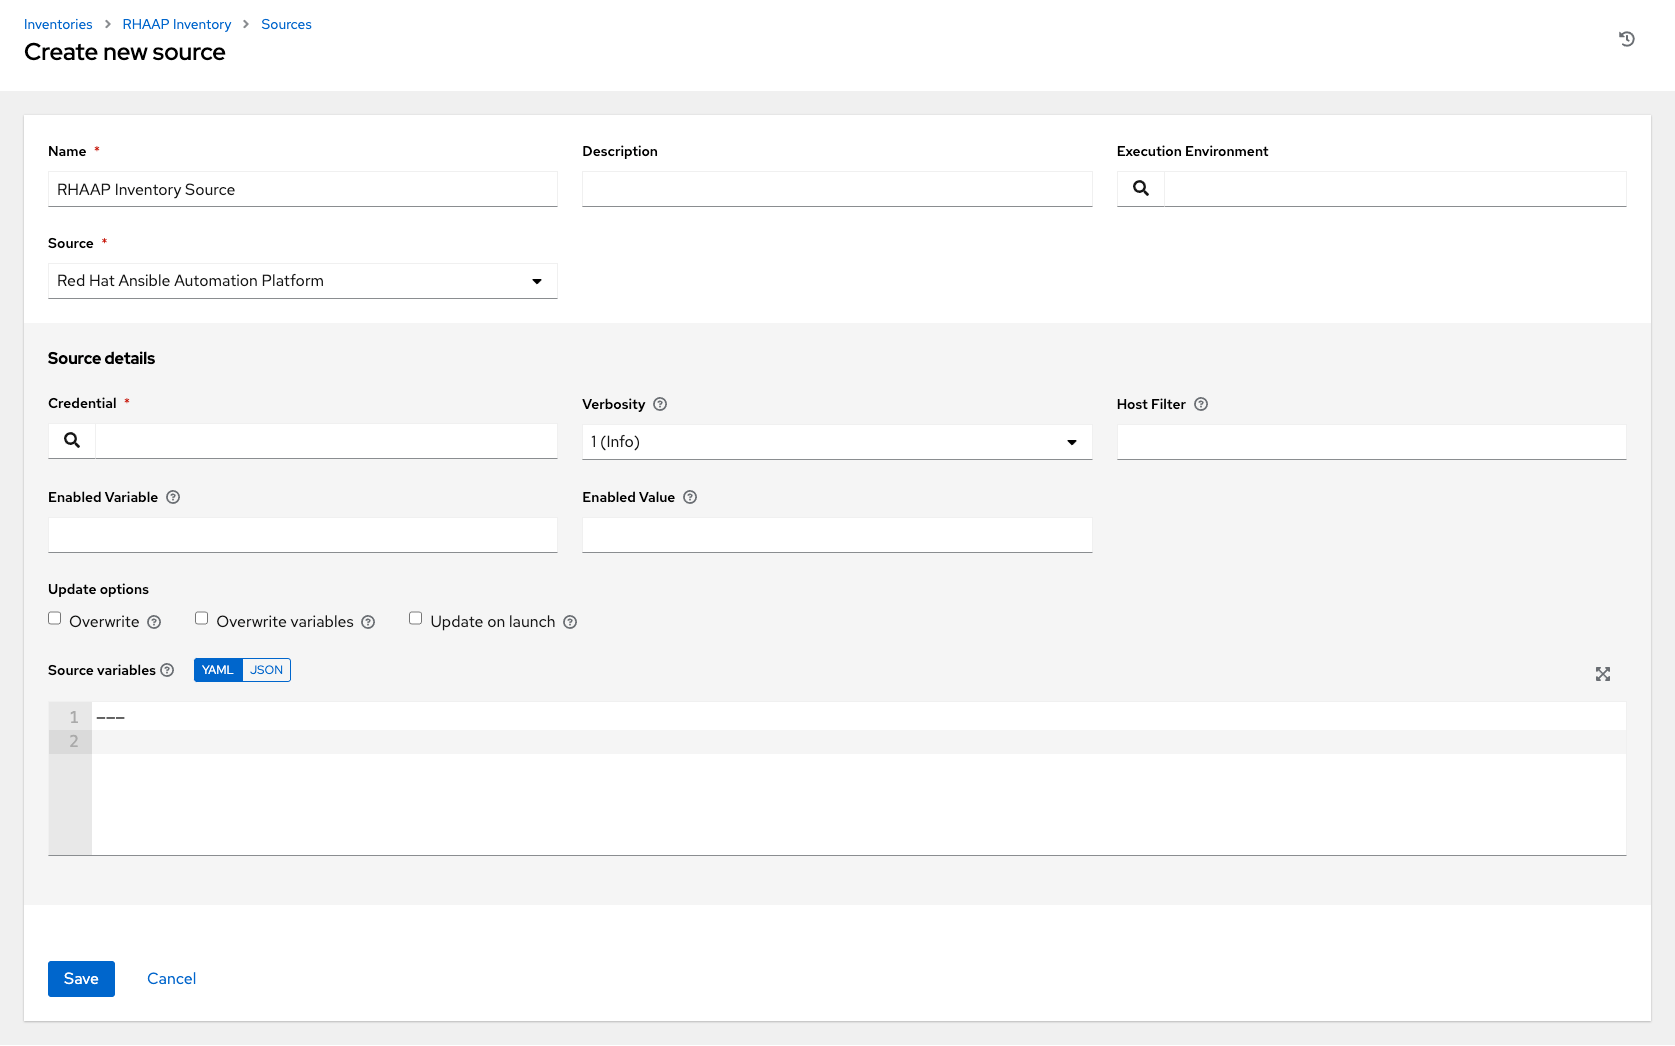
Task: Click inside the Name input field
Action: pos(302,189)
